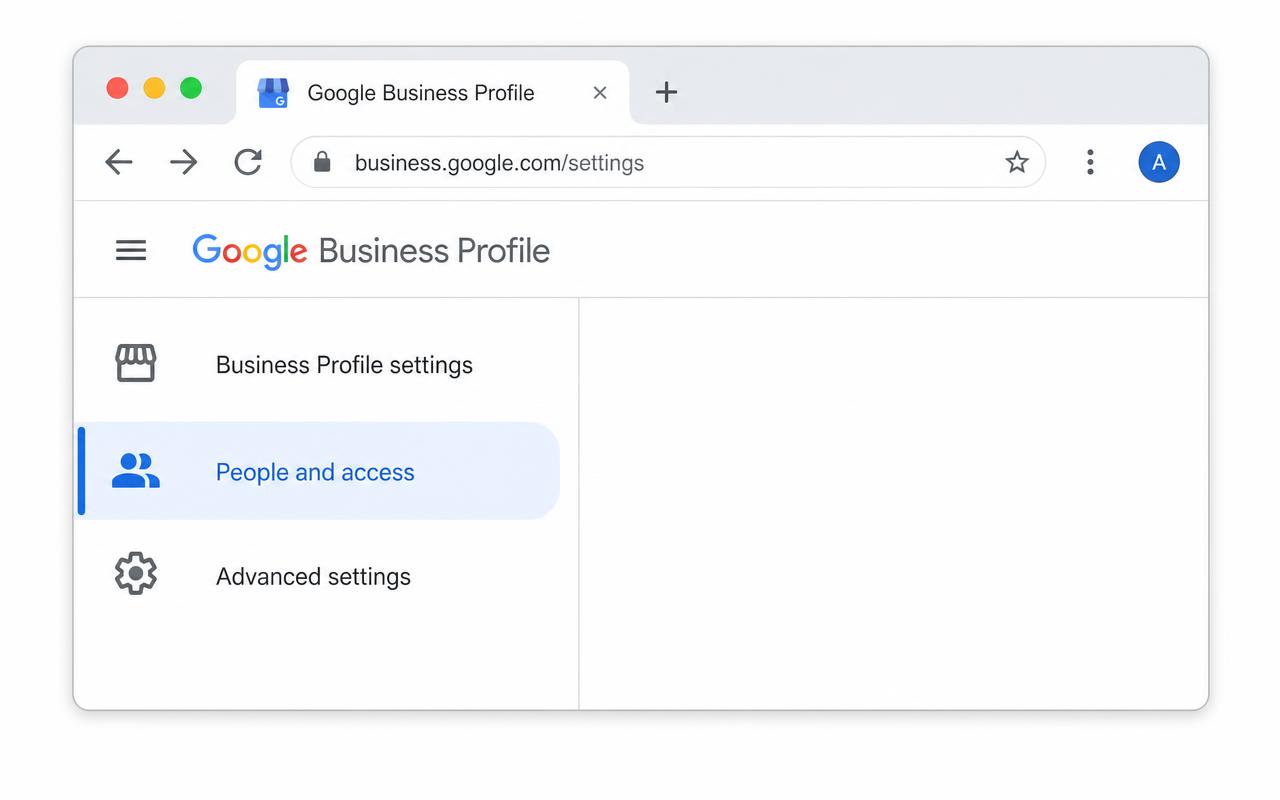
Task: Click the People and access people icon
Action: pyautogui.click(x=136, y=471)
